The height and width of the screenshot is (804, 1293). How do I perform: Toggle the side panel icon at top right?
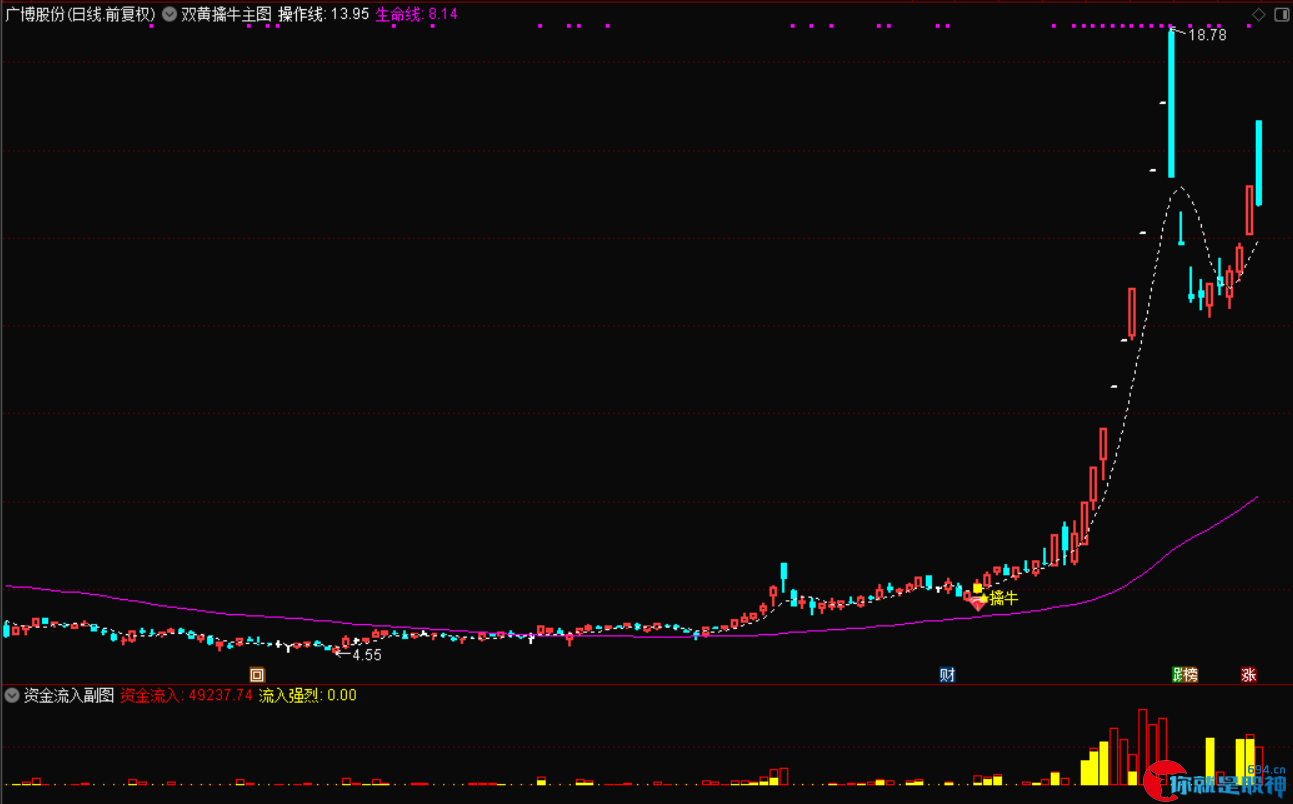1280,14
